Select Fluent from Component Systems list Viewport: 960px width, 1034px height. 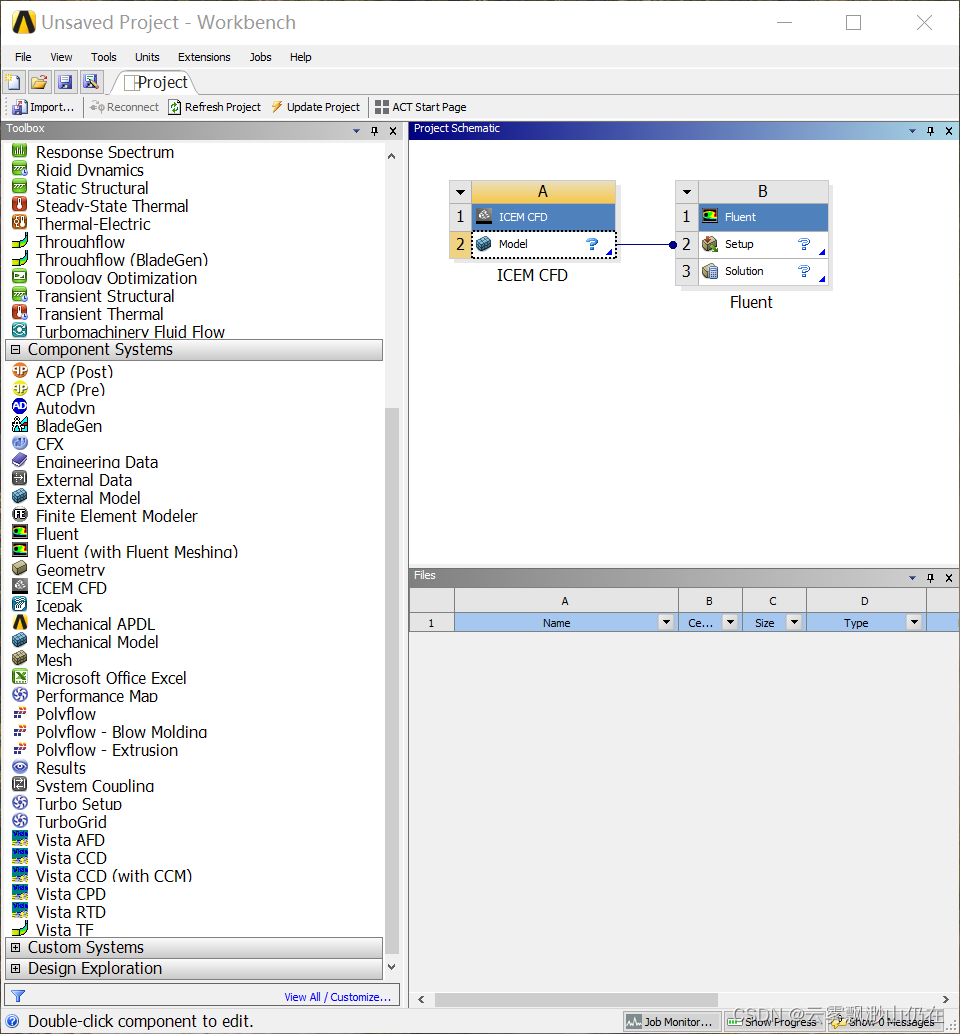tap(57, 534)
